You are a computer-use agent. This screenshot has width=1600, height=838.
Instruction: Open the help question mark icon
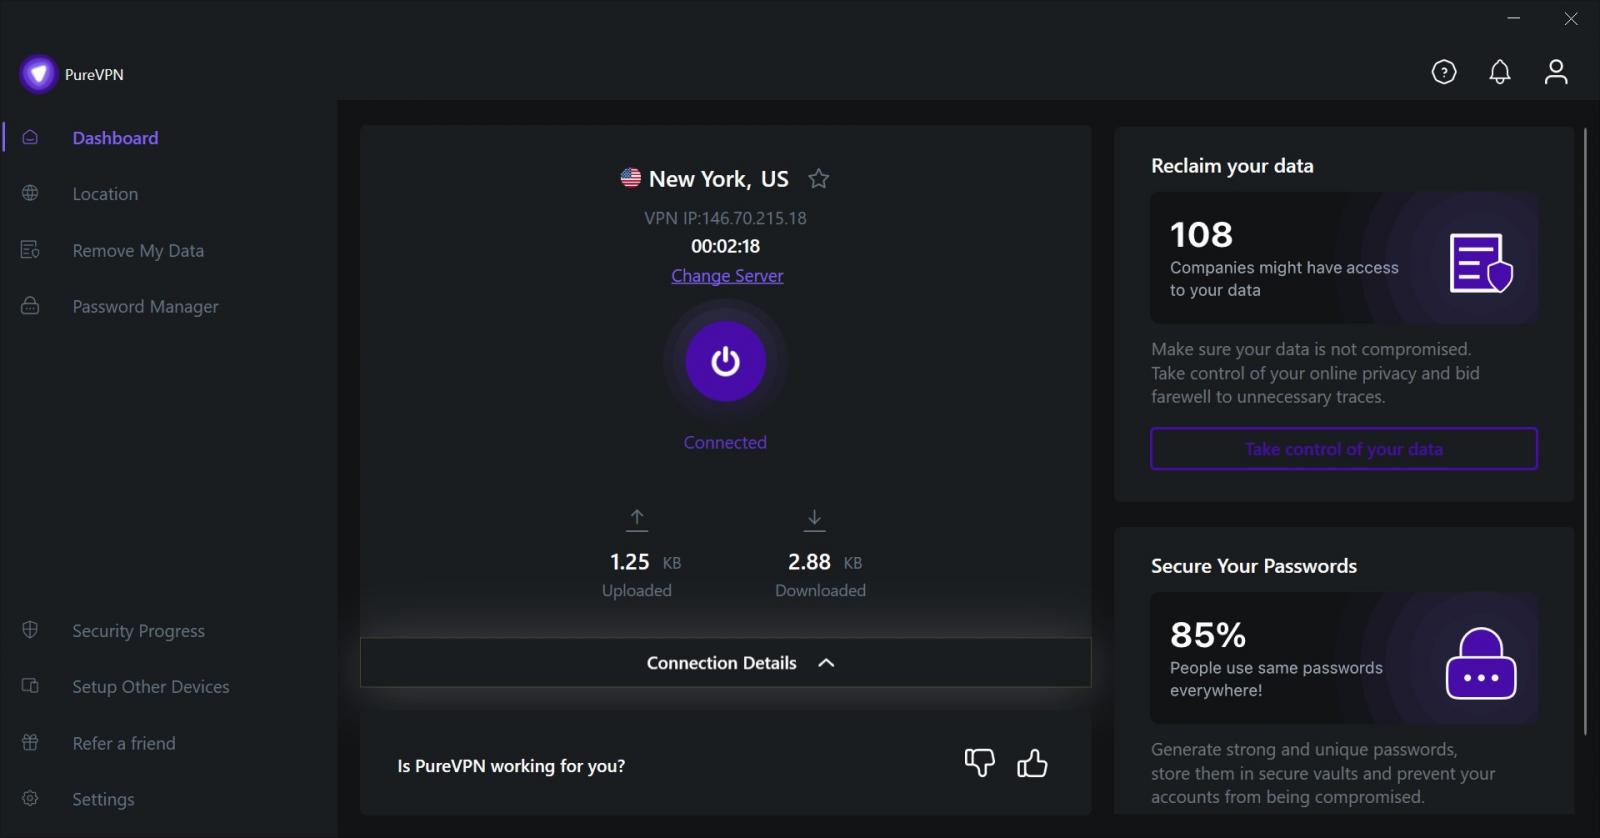pyautogui.click(x=1444, y=72)
